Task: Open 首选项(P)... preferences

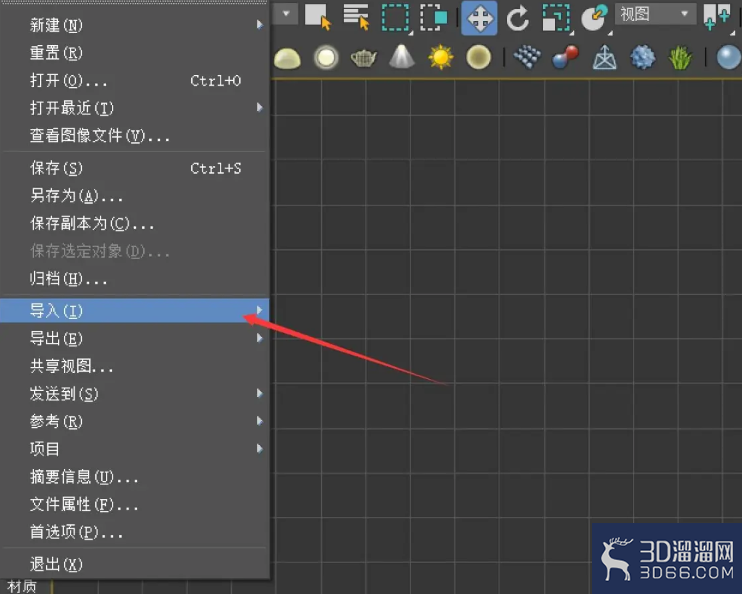Action: click(x=135, y=532)
